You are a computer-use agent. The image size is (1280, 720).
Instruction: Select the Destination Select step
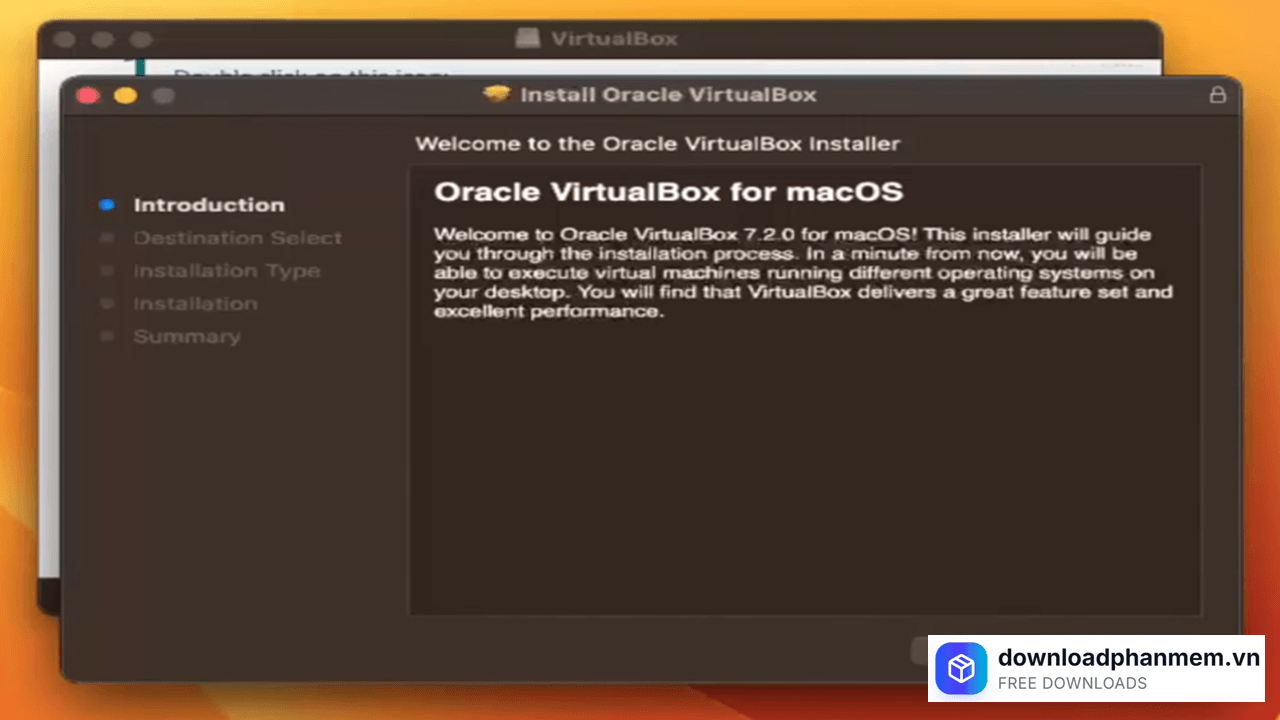tap(237, 238)
